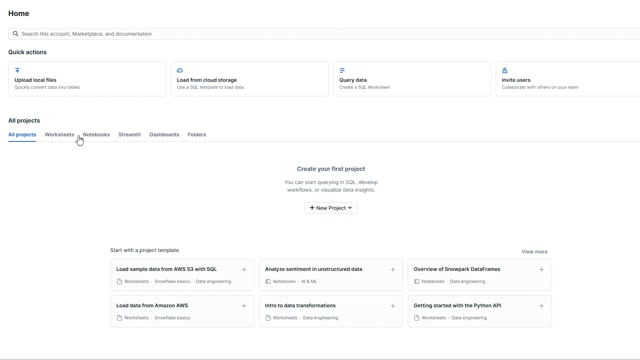Open the Query data card
The width and height of the screenshot is (640, 360).
pos(412,79)
